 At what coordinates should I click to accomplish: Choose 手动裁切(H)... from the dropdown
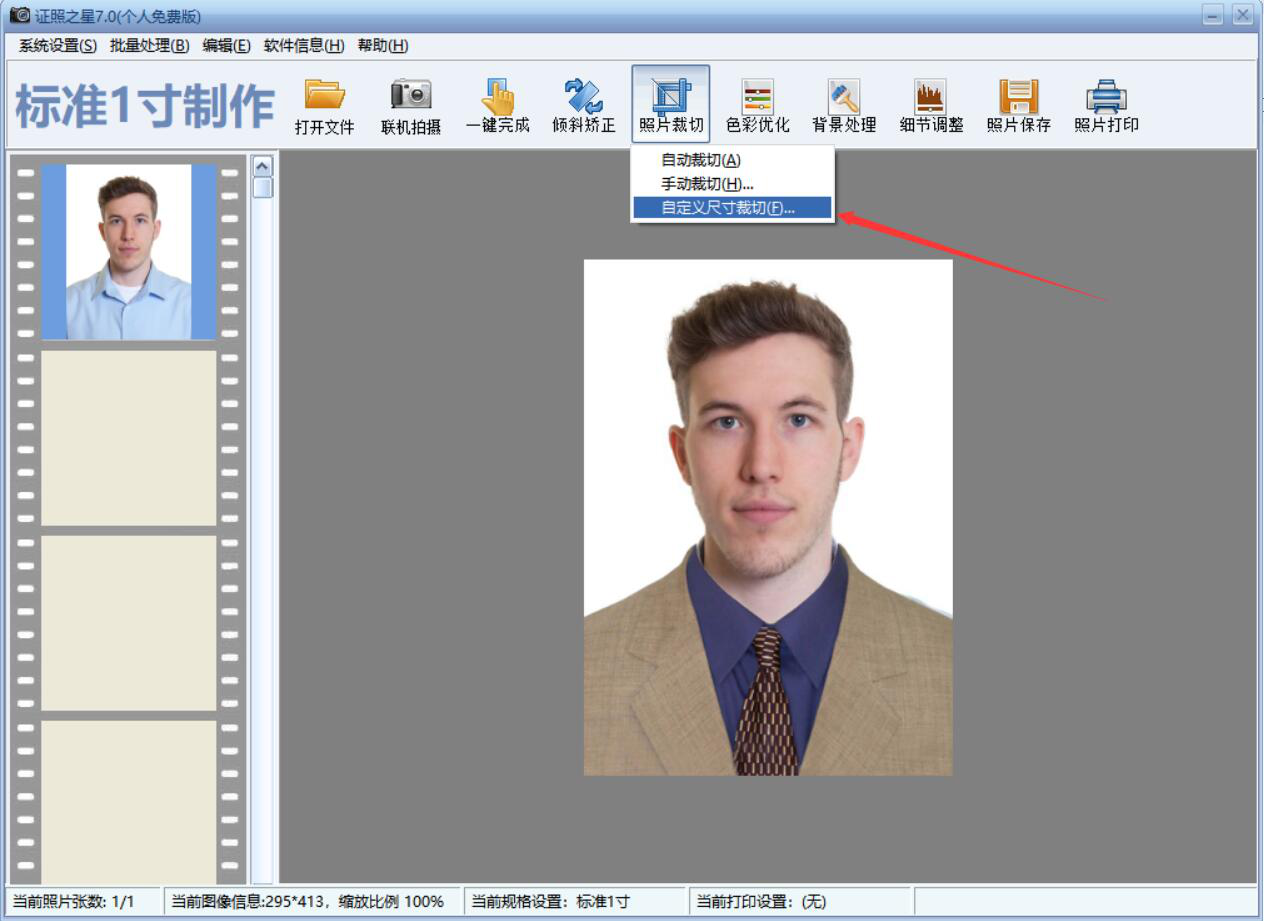[x=732, y=184]
